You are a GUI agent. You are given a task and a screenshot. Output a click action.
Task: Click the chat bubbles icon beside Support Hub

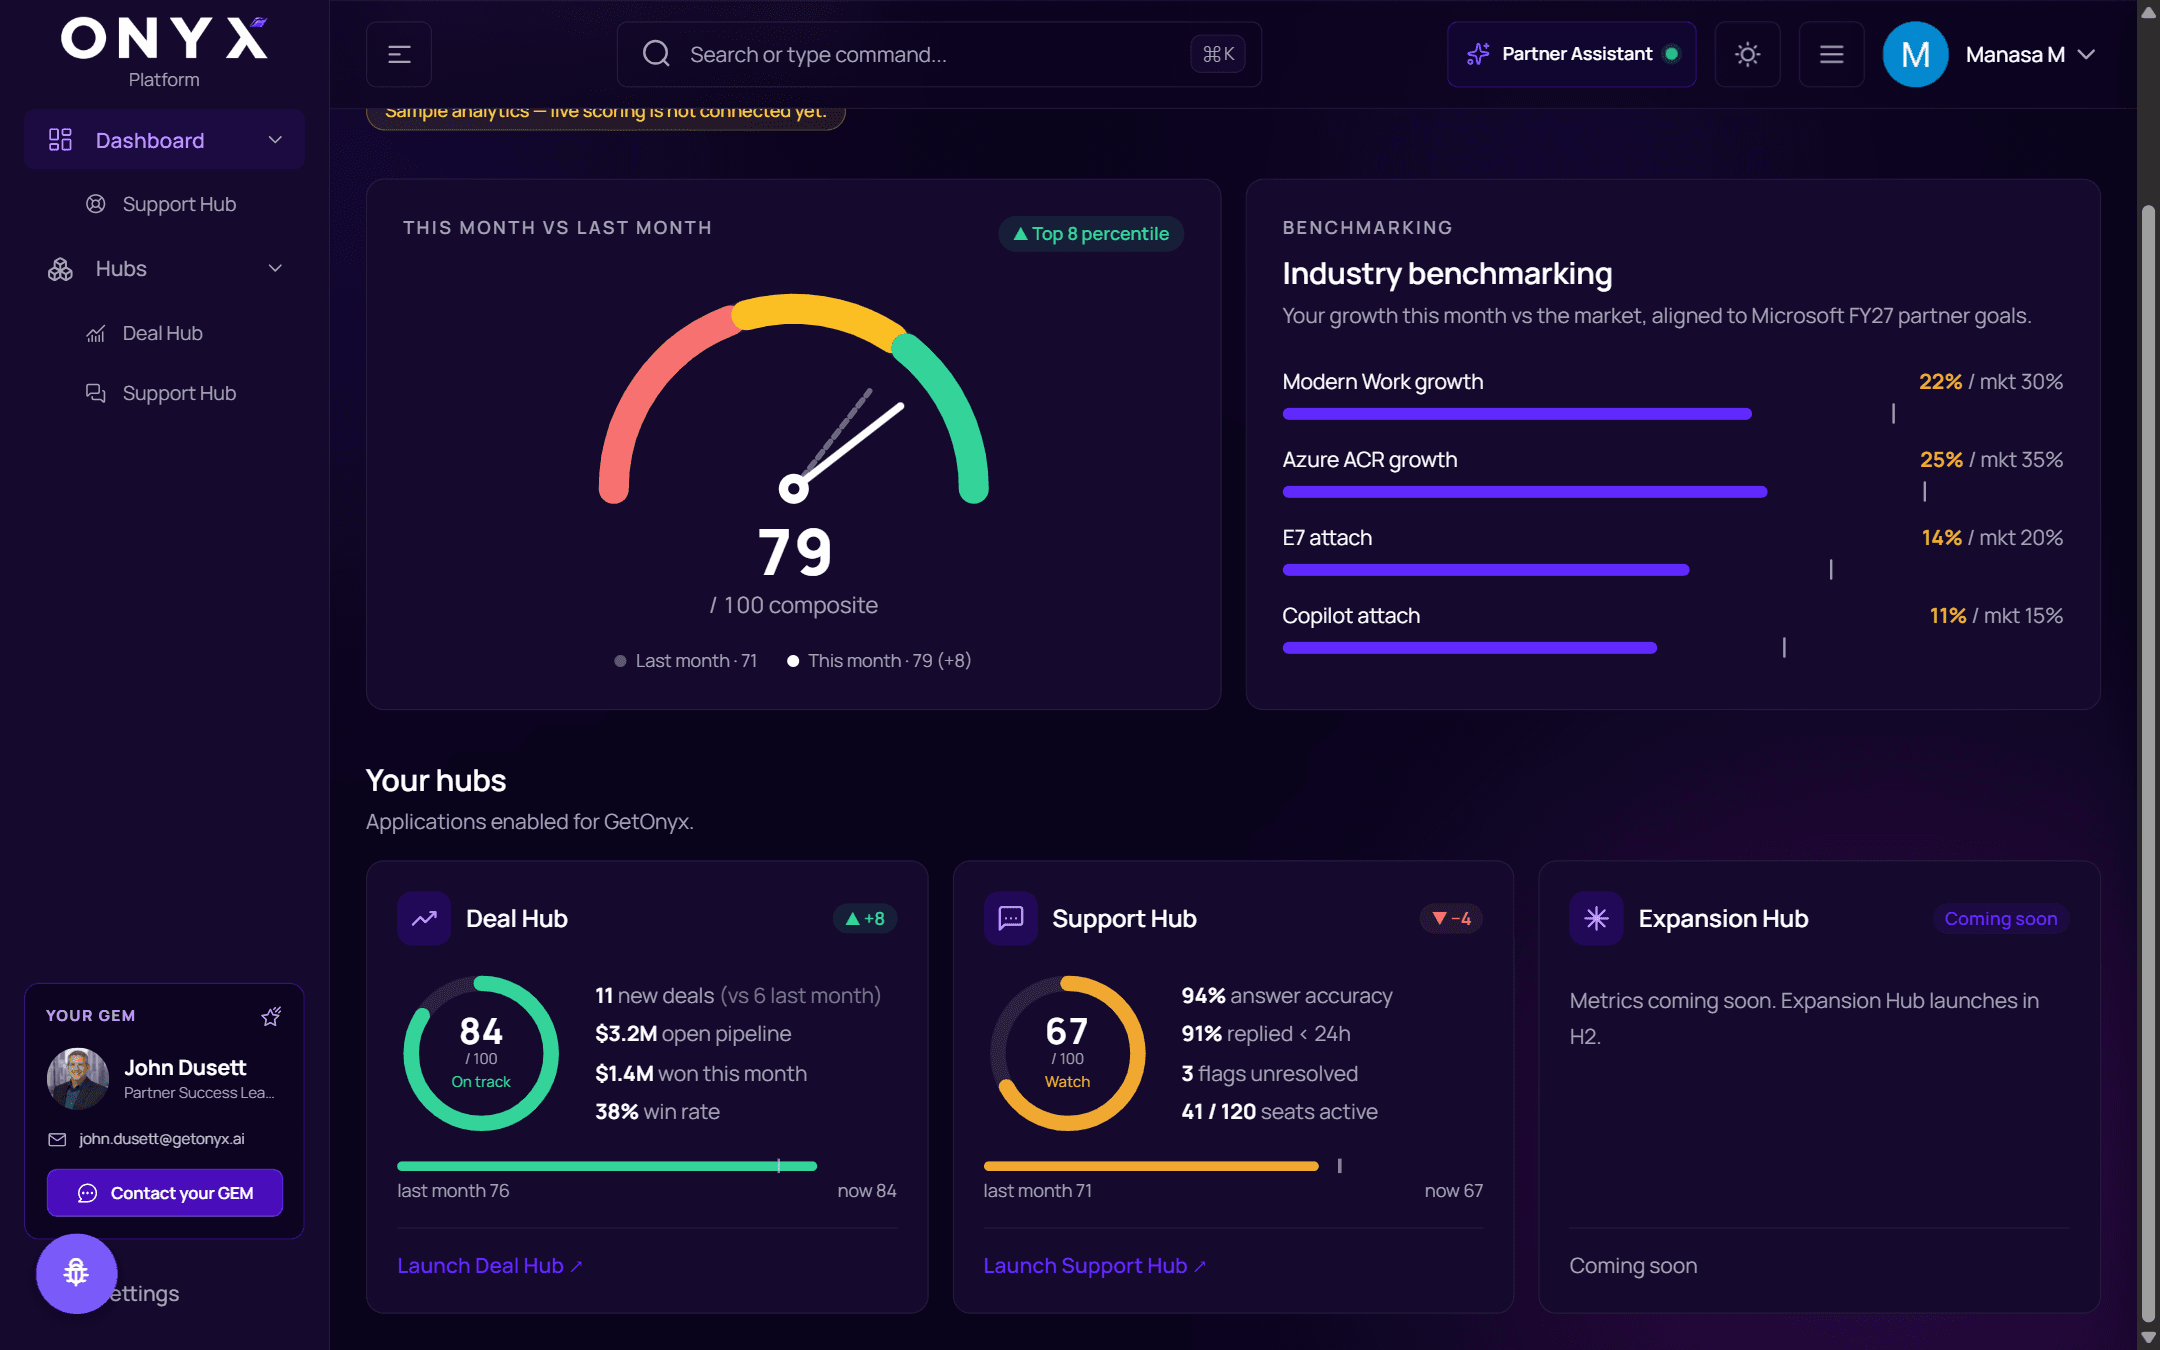(x=96, y=393)
